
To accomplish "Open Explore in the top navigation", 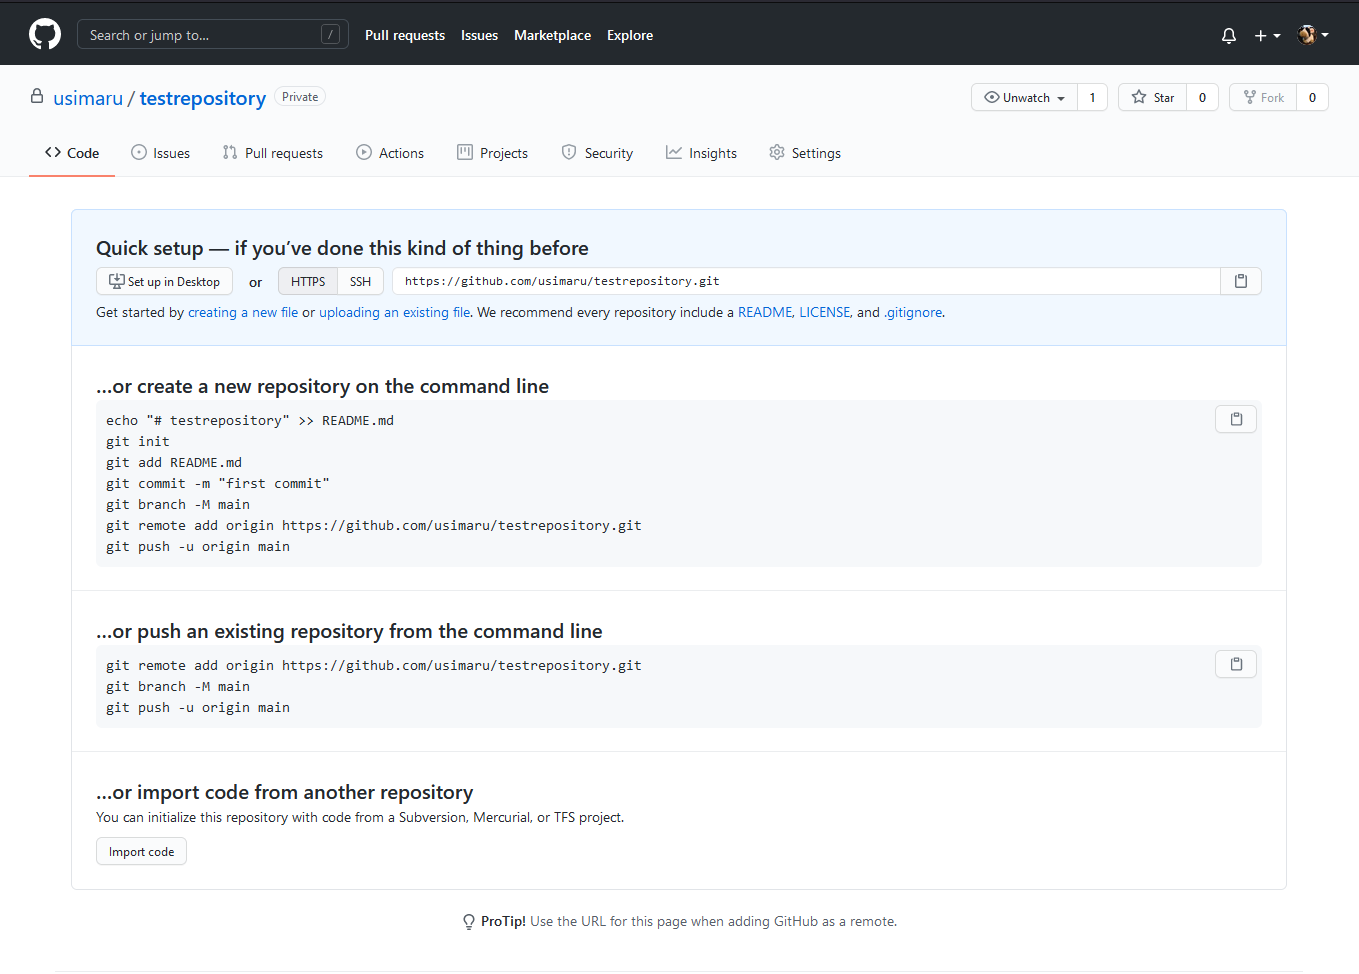I will 630,35.
